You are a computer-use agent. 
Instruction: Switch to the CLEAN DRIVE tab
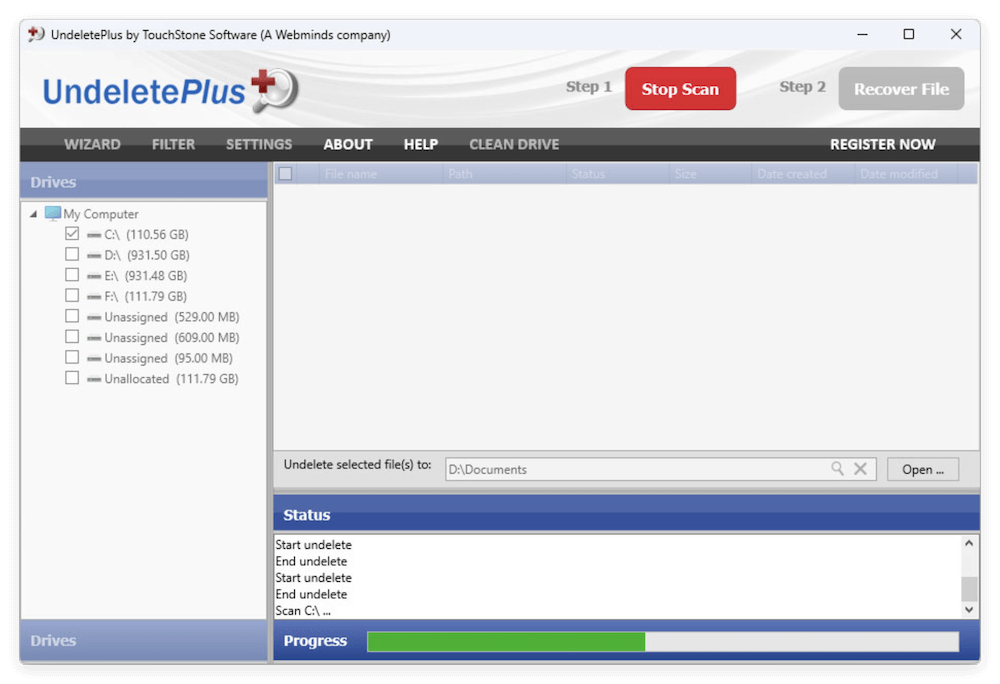tap(514, 144)
